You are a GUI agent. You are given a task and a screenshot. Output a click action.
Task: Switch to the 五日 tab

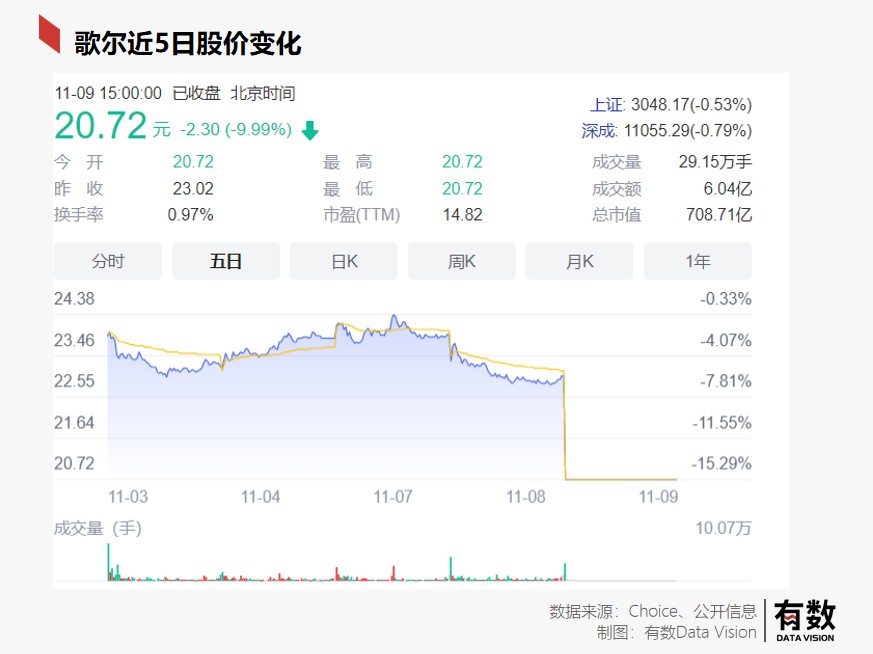pos(225,261)
